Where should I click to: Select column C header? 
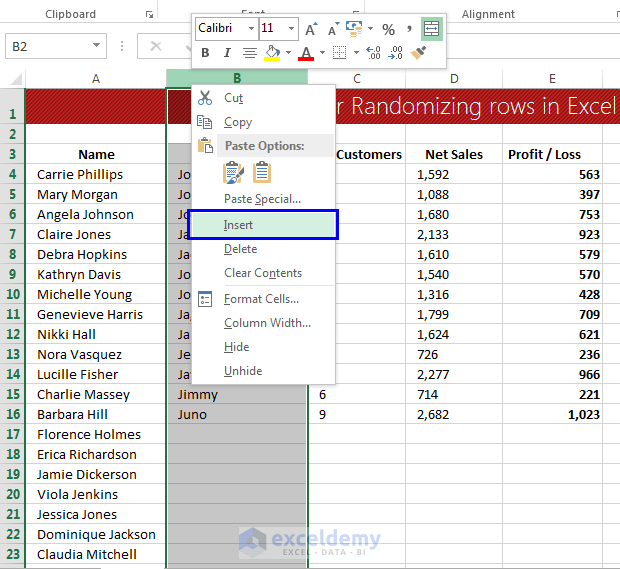(357, 79)
